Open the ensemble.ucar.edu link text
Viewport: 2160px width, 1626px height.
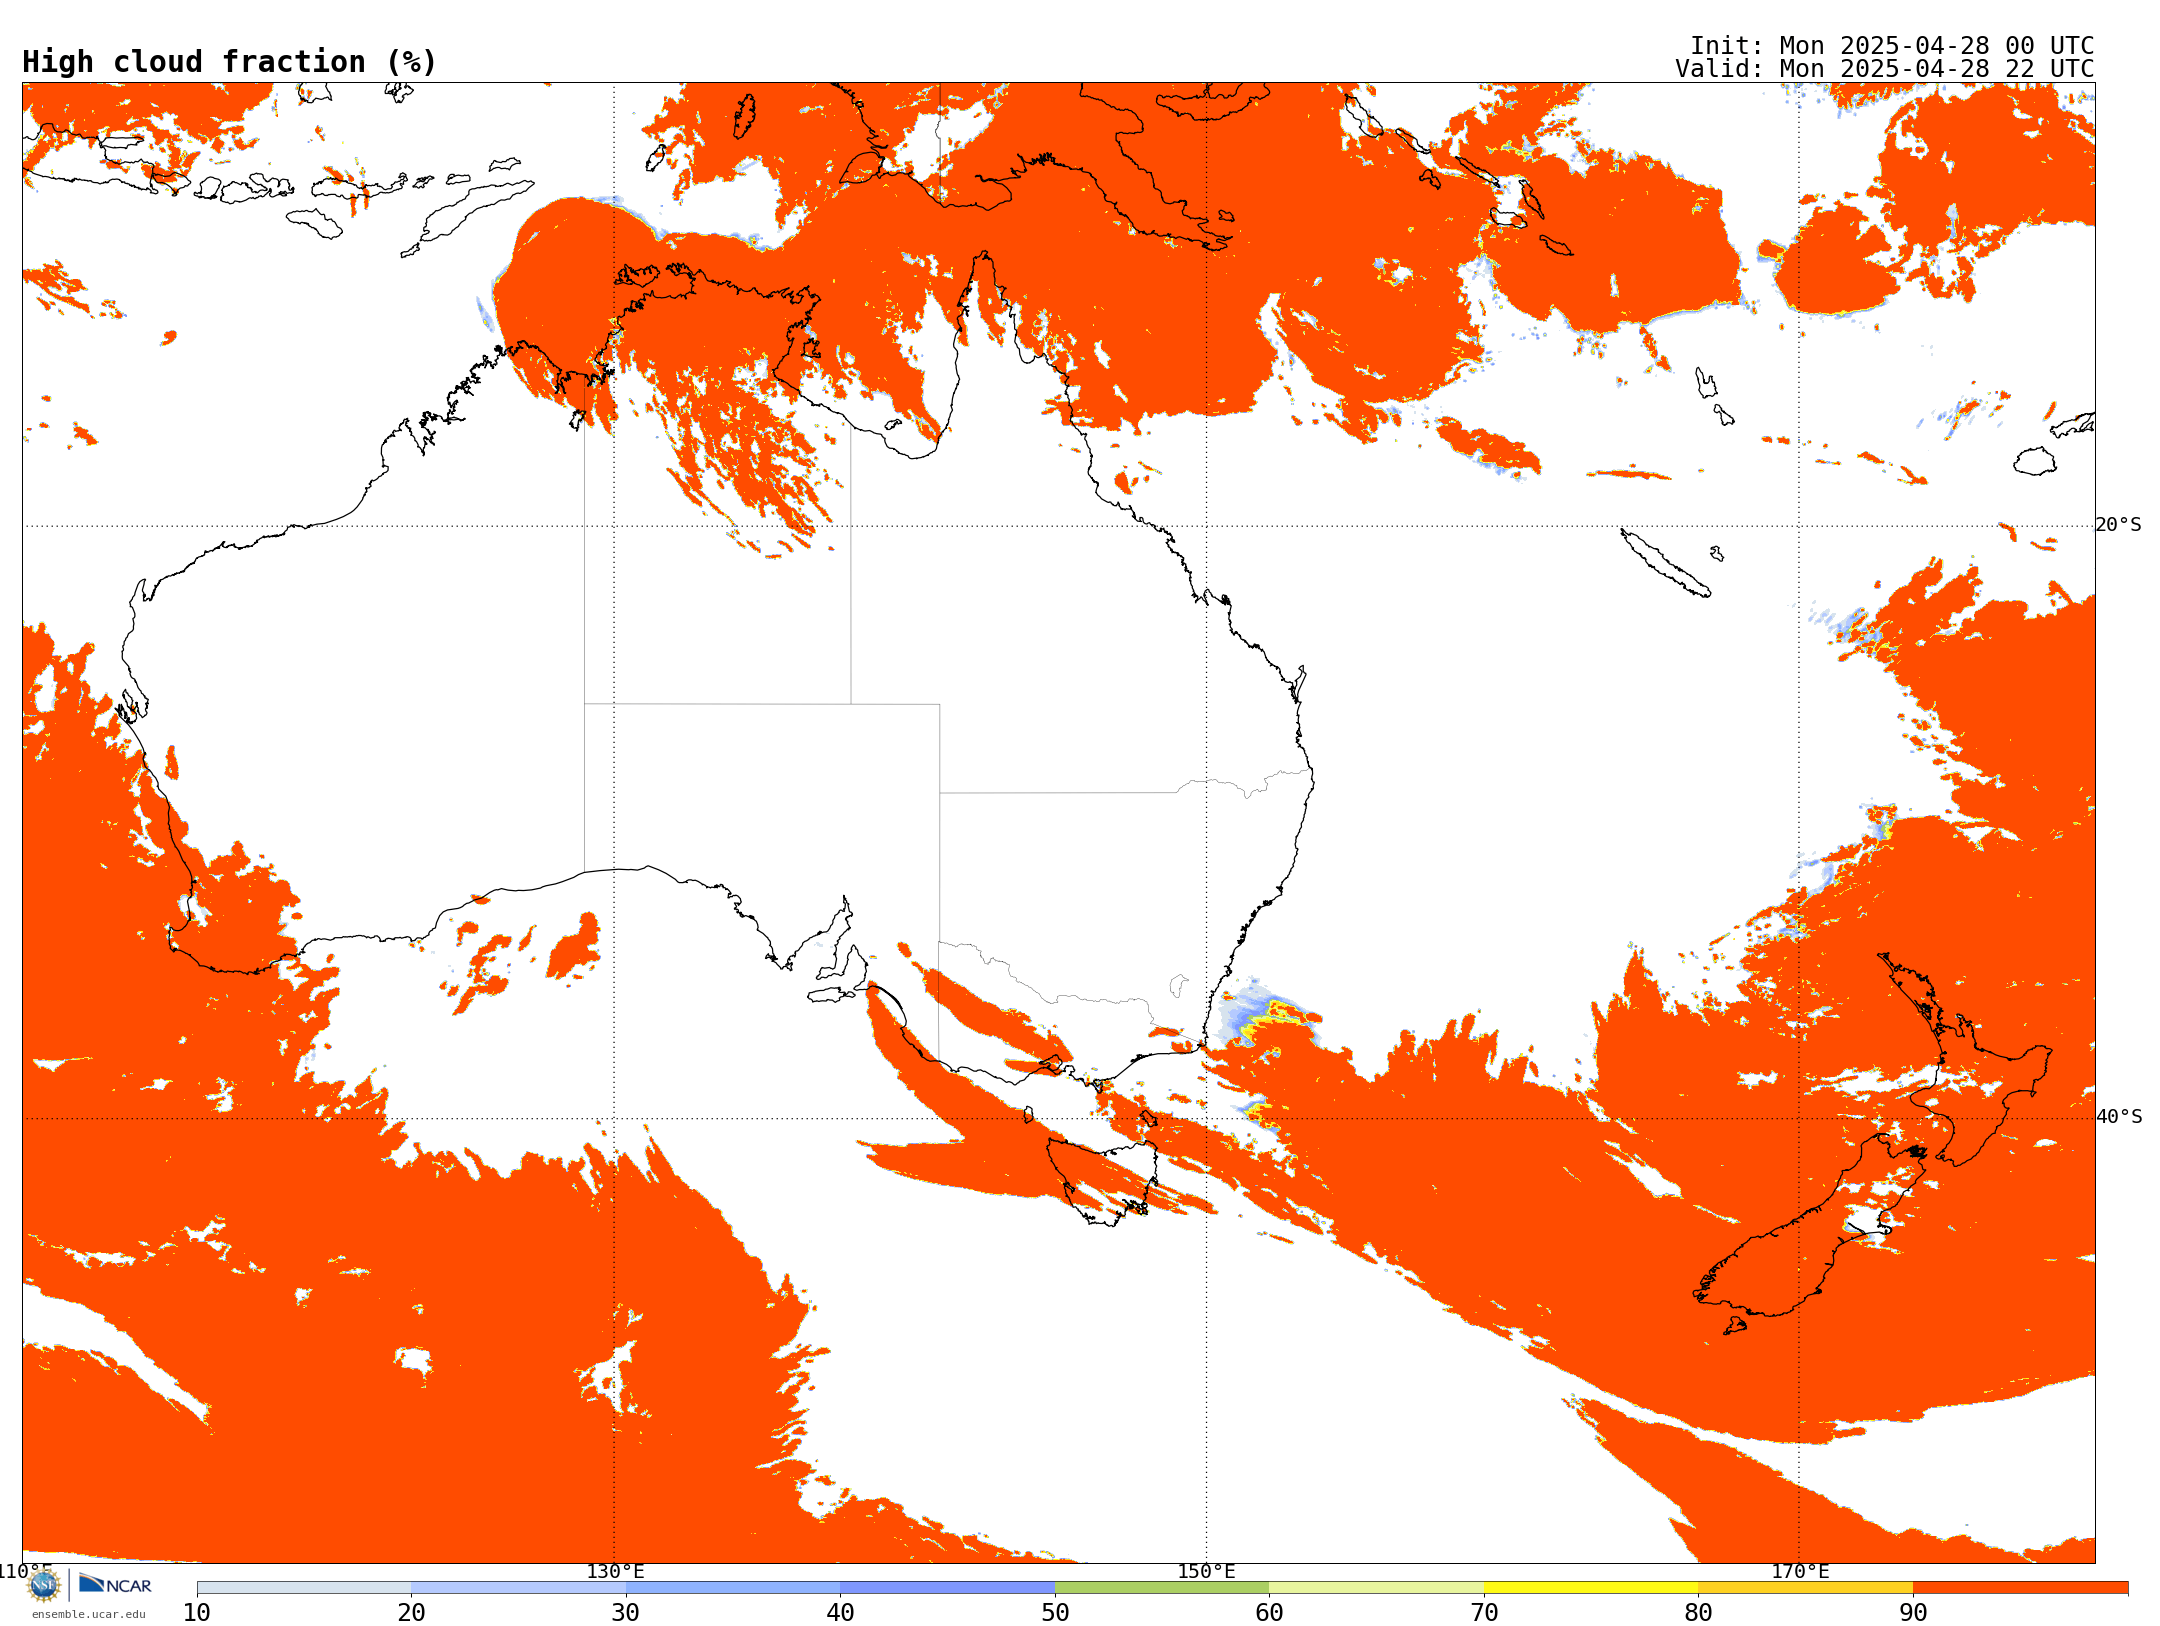pos(89,1614)
